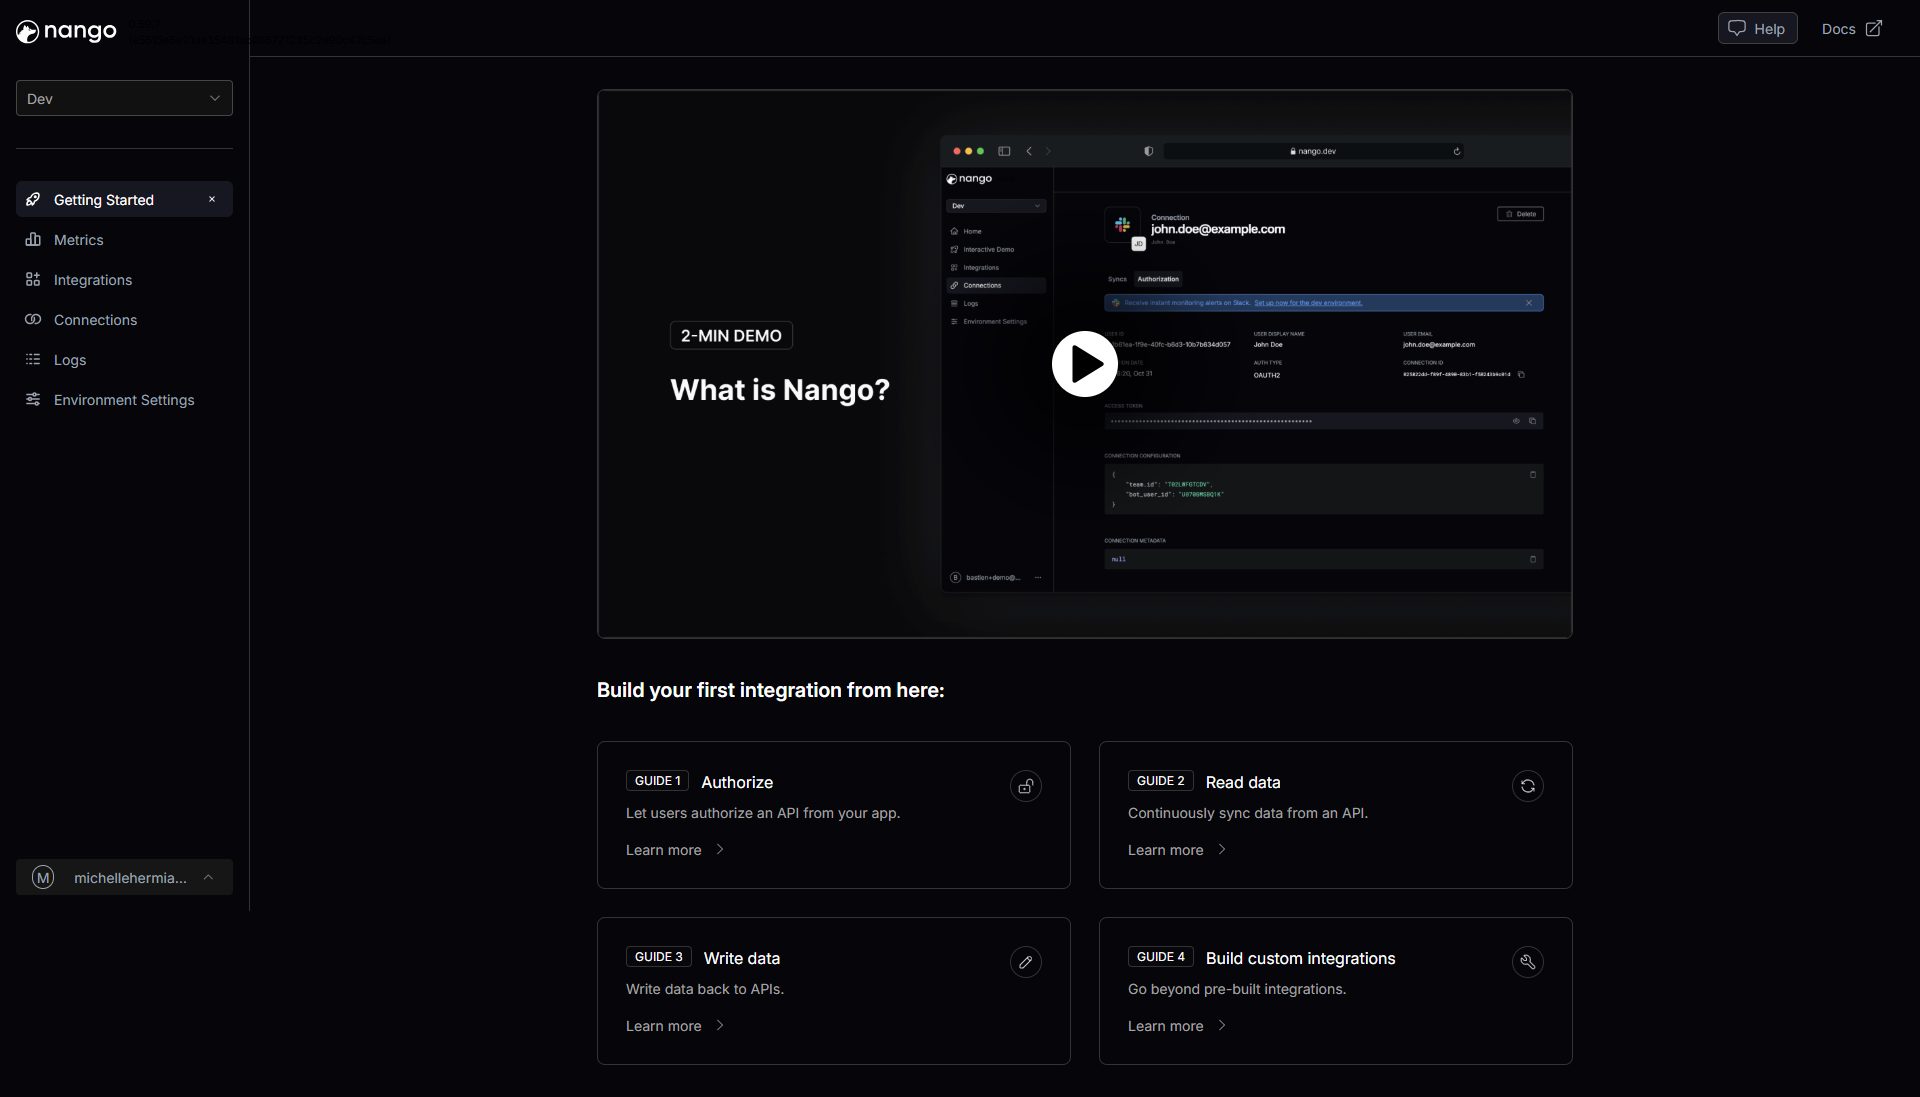The height and width of the screenshot is (1097, 1920).
Task: Click the Nango logo in sidebar
Action: (66, 31)
